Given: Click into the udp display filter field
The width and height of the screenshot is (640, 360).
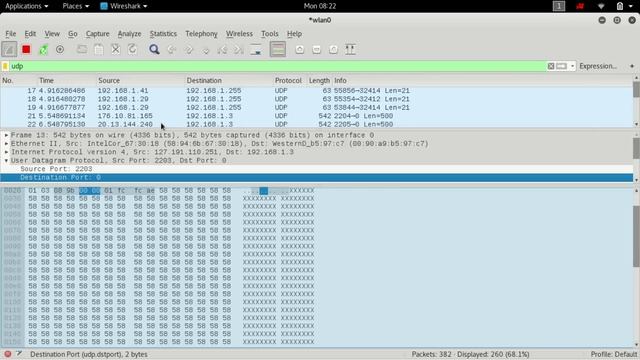Looking at the screenshot, I should pos(278,66).
